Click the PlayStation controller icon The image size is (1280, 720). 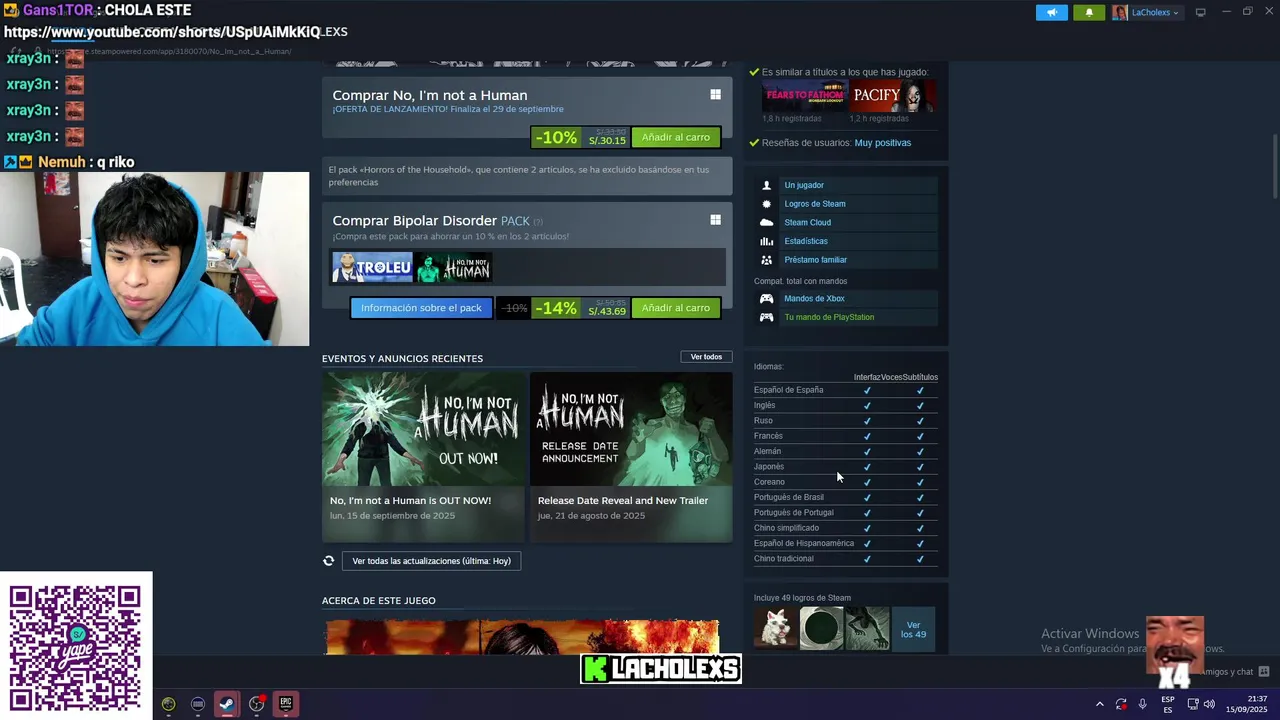(766, 317)
